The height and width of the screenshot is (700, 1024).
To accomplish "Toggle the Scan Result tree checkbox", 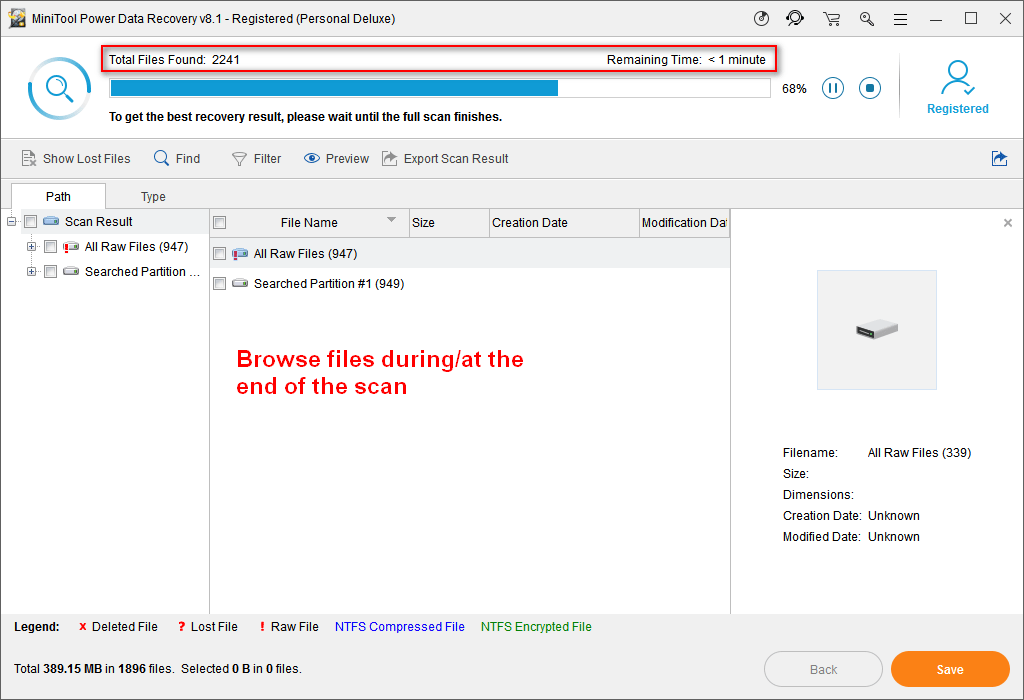I will (31, 221).
